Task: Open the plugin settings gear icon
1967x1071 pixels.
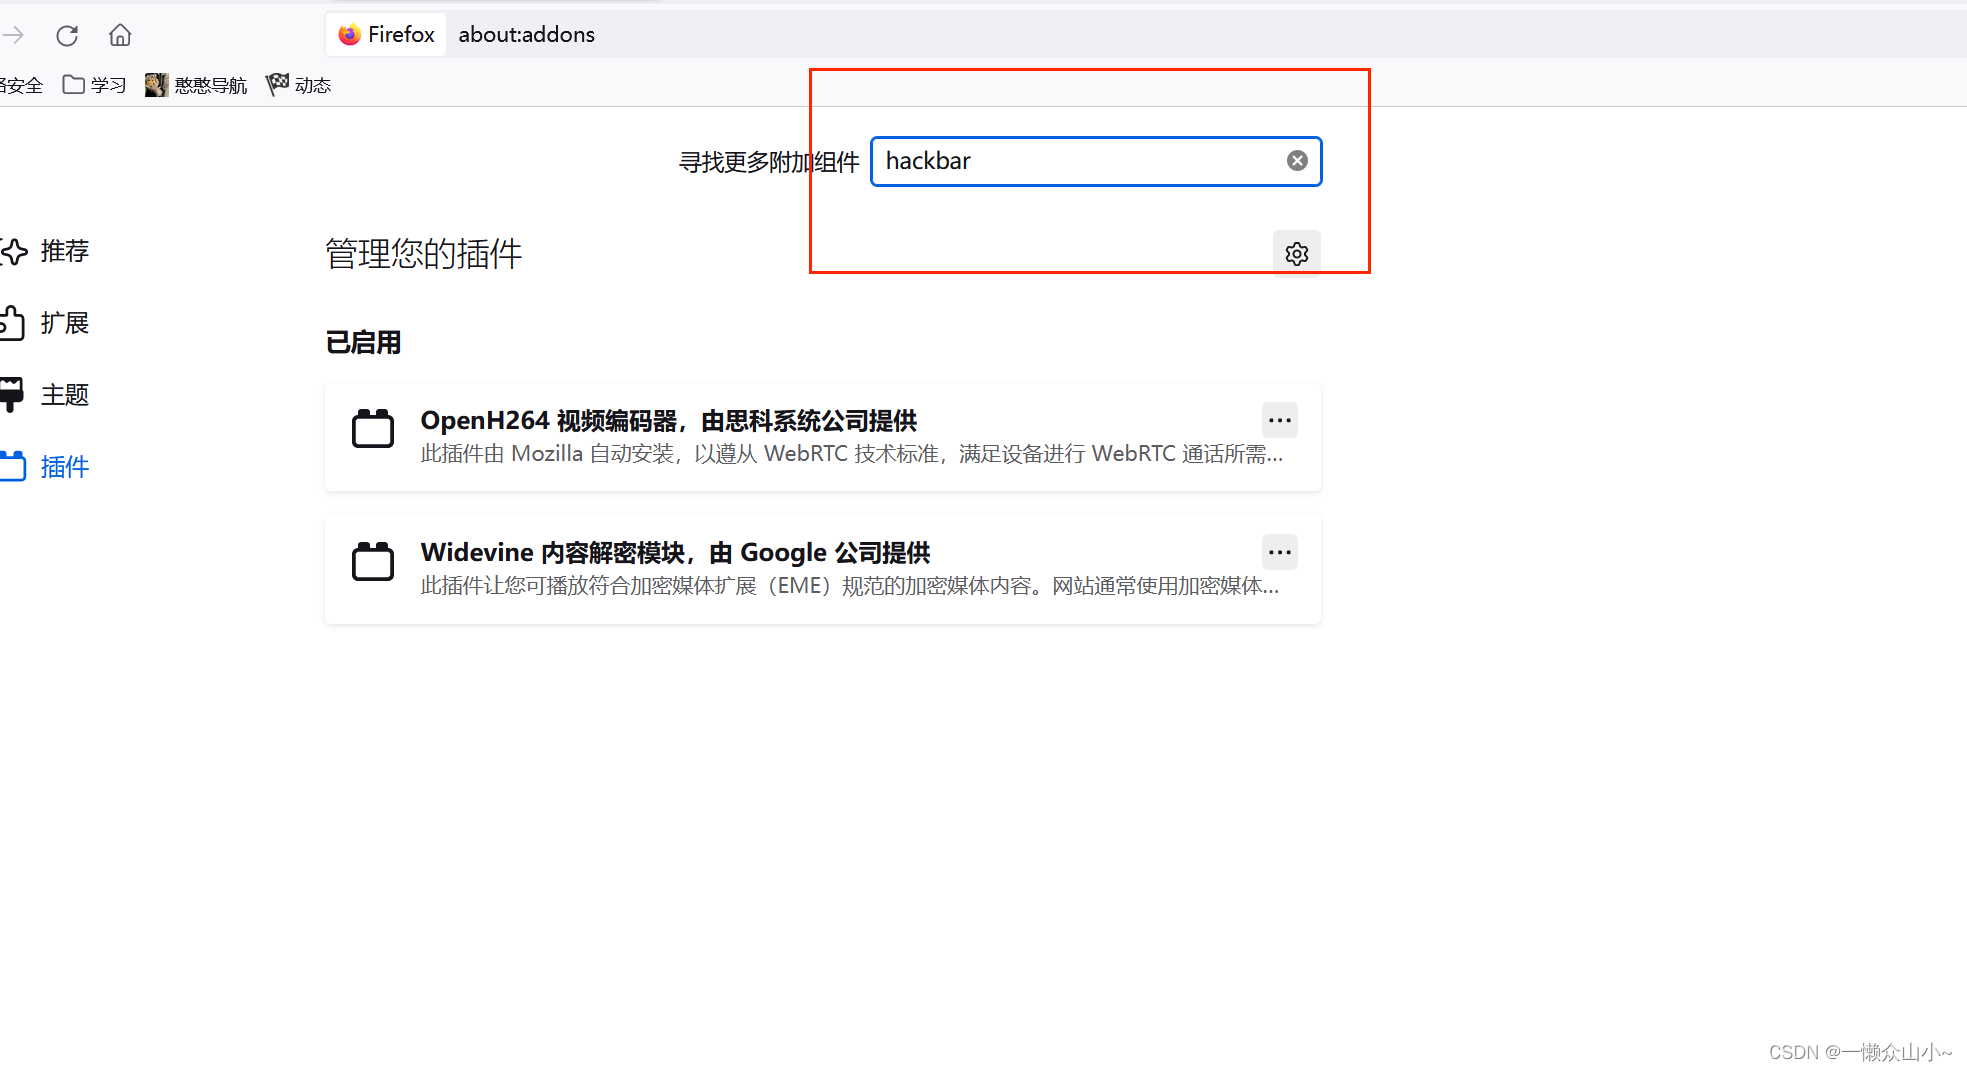Action: 1295,253
